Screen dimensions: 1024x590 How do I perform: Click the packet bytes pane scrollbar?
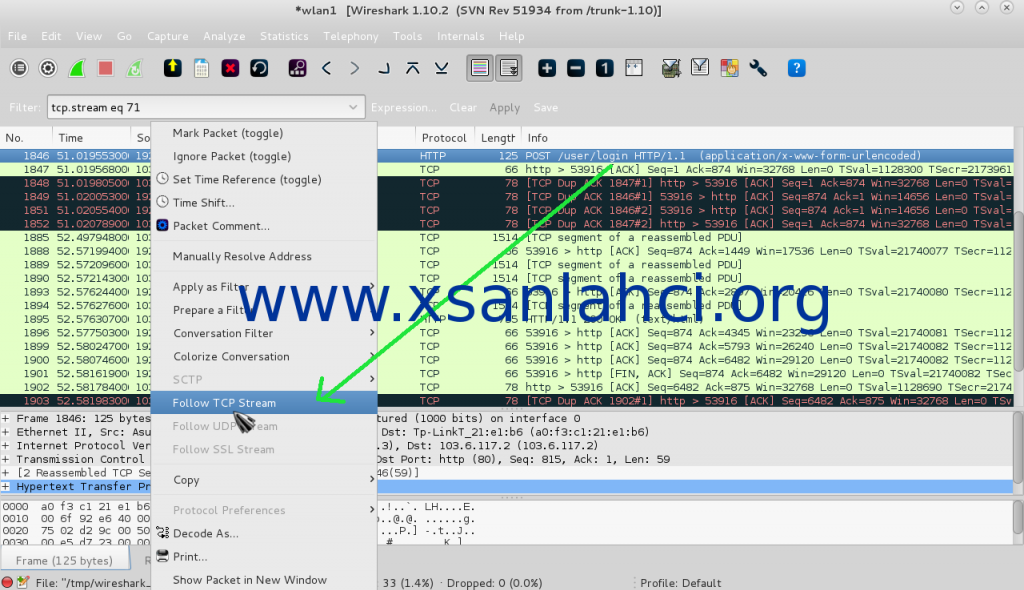(1019, 522)
